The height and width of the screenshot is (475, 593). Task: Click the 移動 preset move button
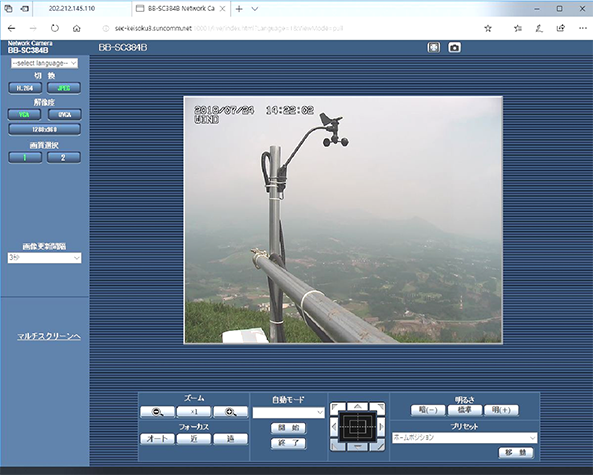click(x=516, y=453)
